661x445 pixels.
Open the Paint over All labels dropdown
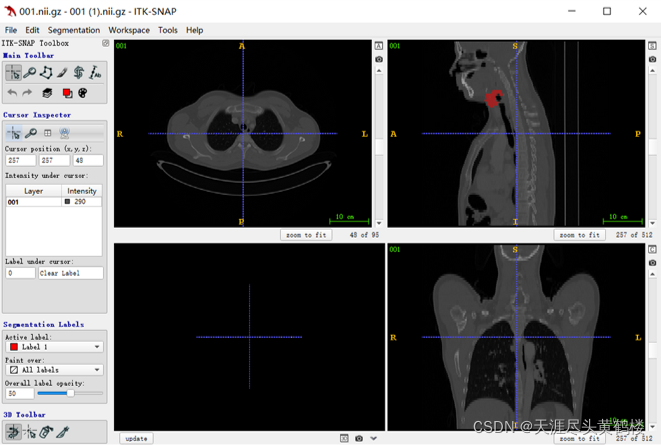54,370
